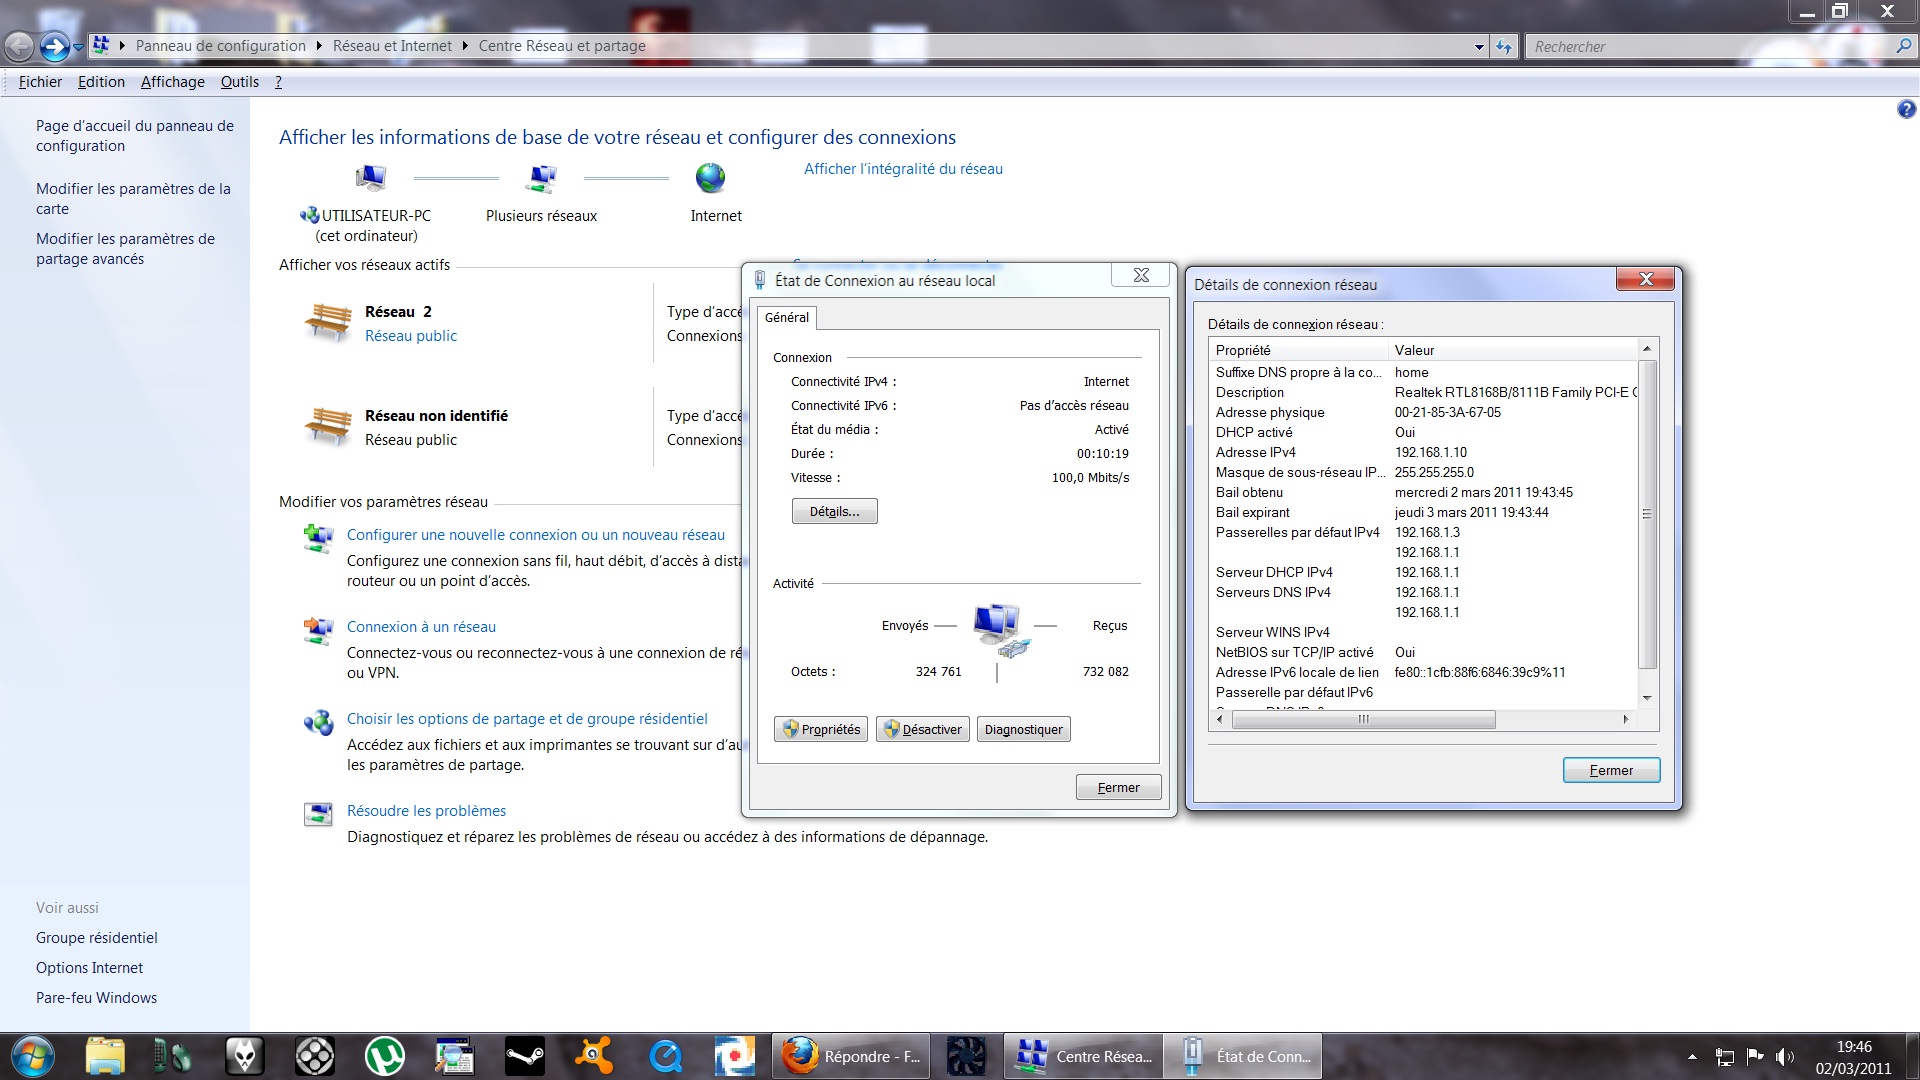Click the Internet globe icon
This screenshot has width=1920, height=1080.
(x=710, y=178)
